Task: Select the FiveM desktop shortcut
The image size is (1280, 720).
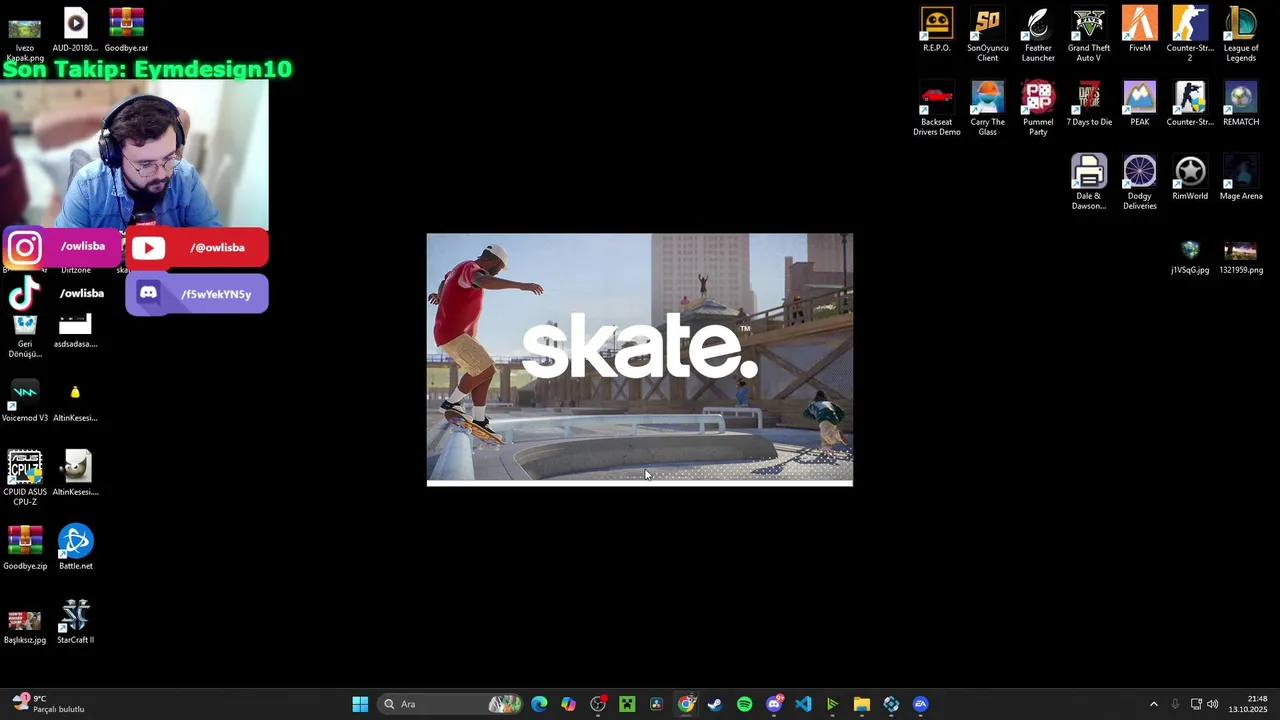Action: click(x=1139, y=30)
